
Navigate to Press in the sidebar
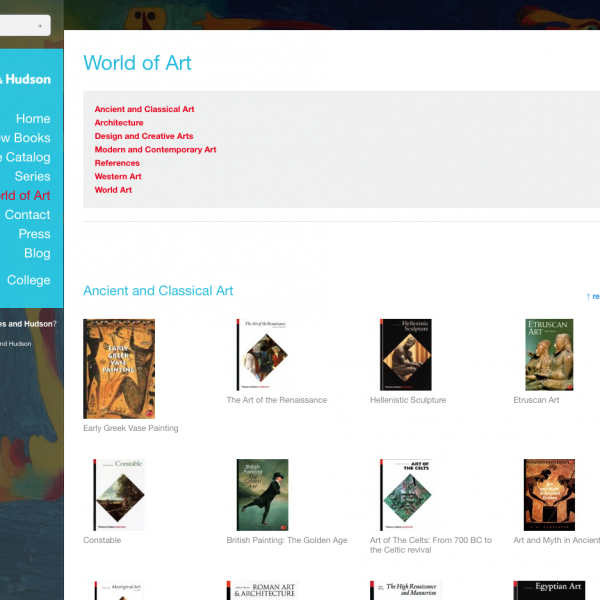[x=34, y=234]
